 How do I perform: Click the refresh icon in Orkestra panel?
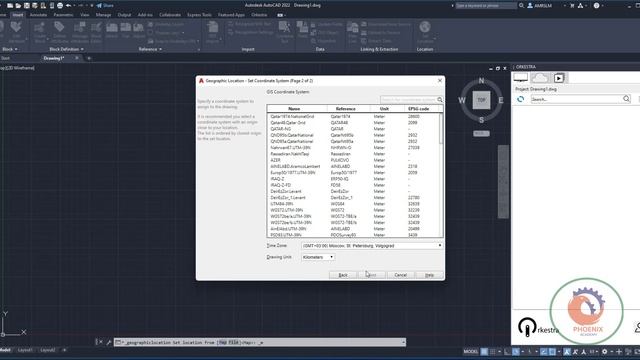click(x=520, y=99)
